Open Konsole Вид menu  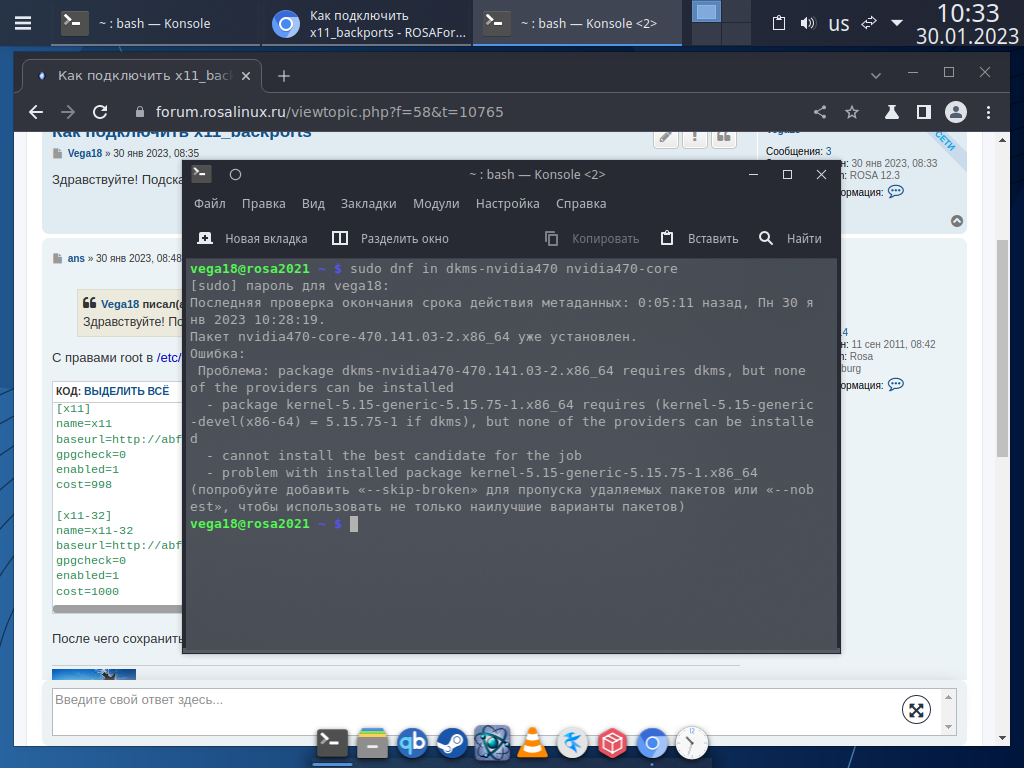(313, 204)
